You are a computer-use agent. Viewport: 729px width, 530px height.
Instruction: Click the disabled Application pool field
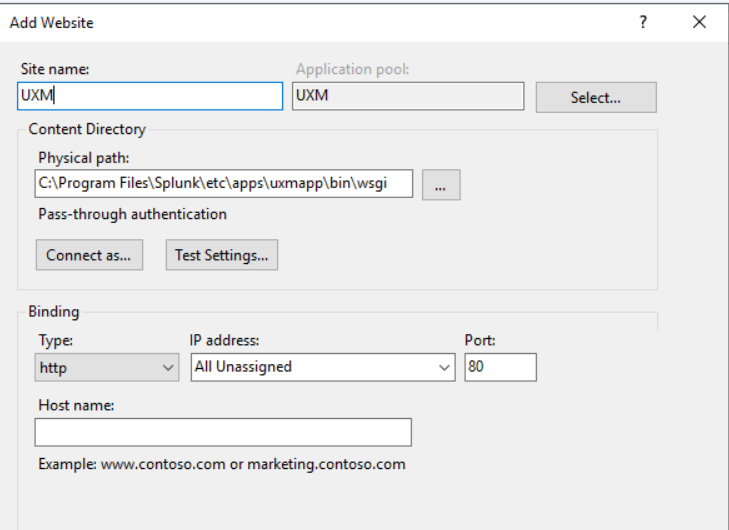pos(407,96)
